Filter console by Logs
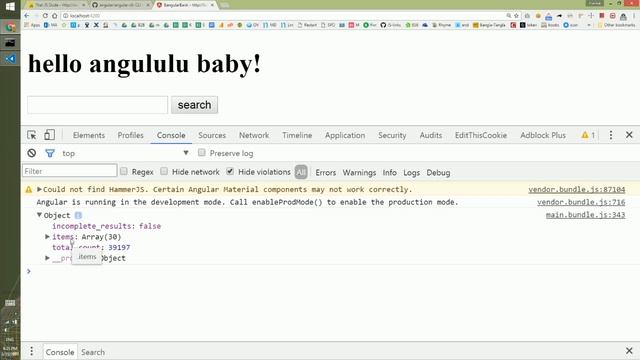 click(411, 172)
